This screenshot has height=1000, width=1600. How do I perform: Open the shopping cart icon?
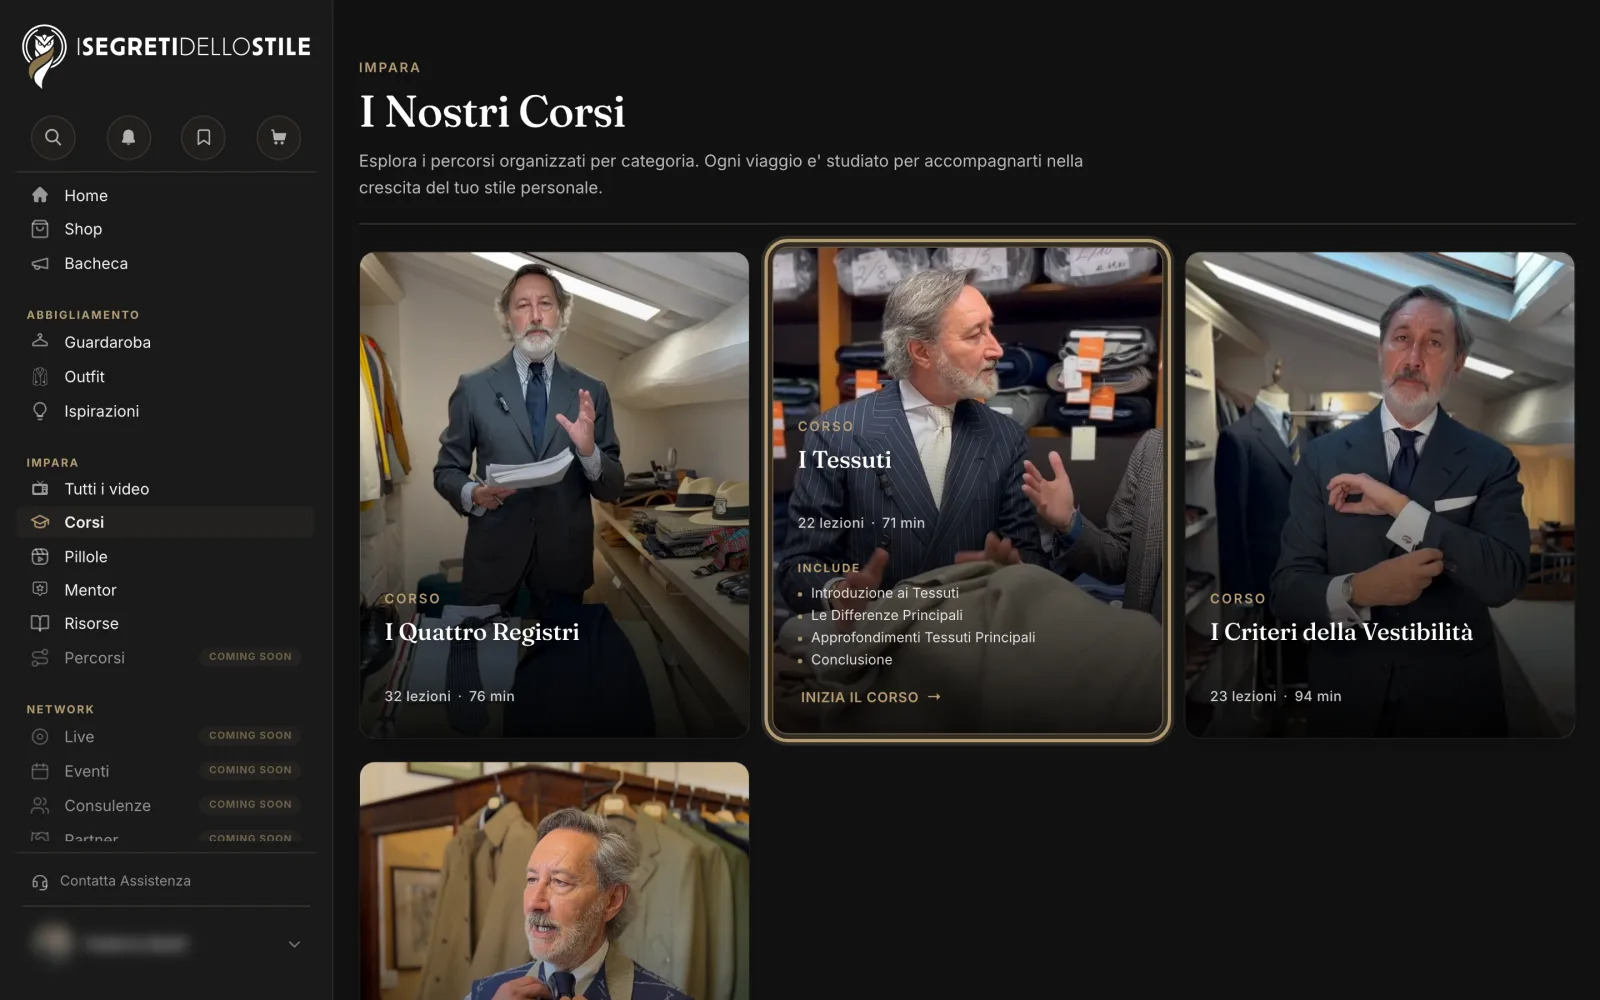pyautogui.click(x=279, y=137)
